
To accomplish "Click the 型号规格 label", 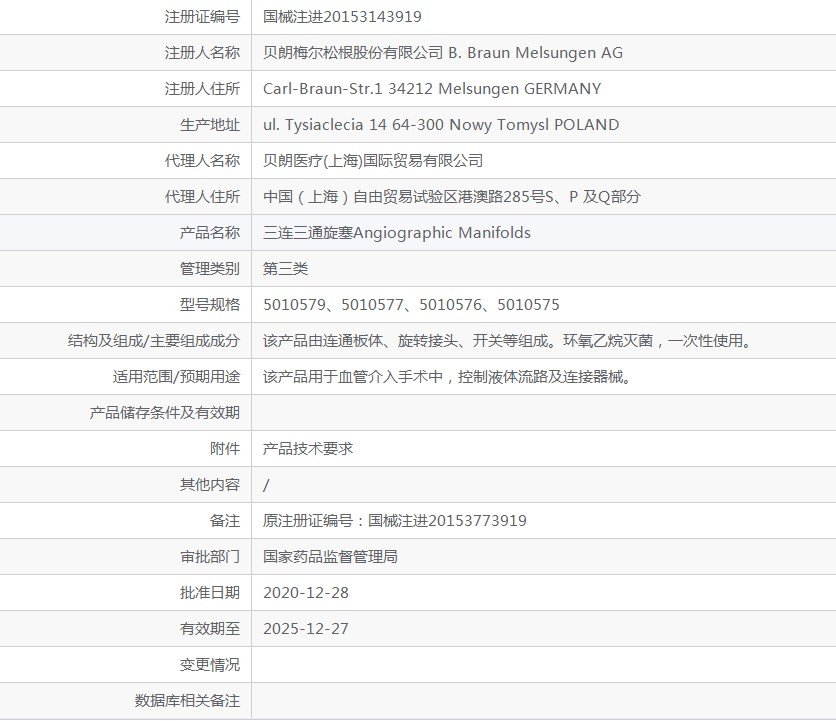I will point(210,305).
